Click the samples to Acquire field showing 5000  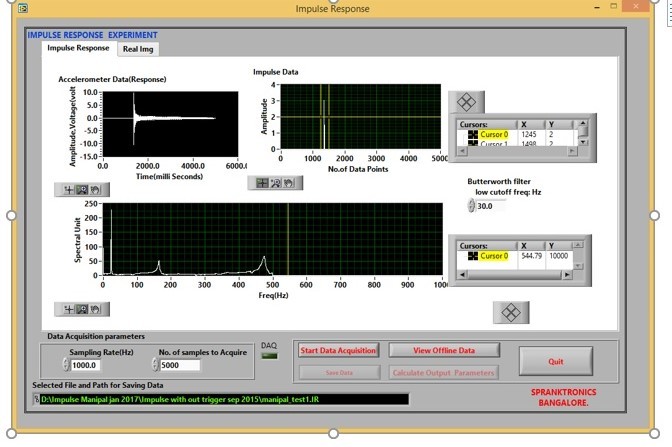tap(180, 365)
